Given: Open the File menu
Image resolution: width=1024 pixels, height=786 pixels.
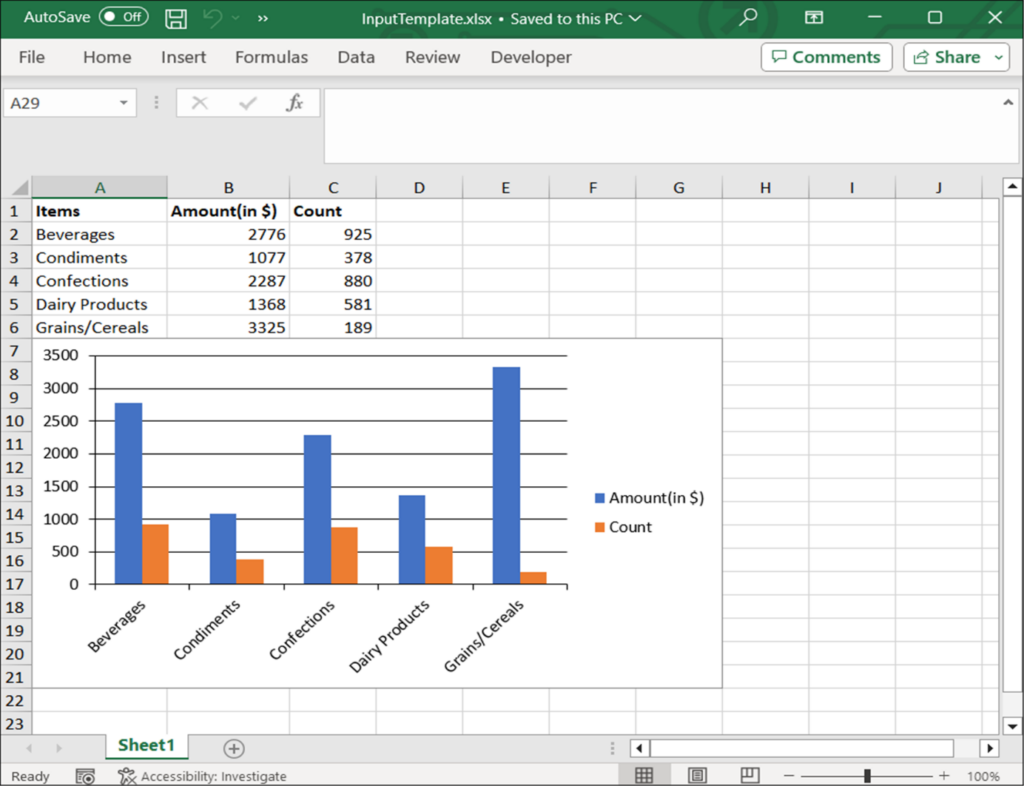Looking at the screenshot, I should [x=31, y=57].
